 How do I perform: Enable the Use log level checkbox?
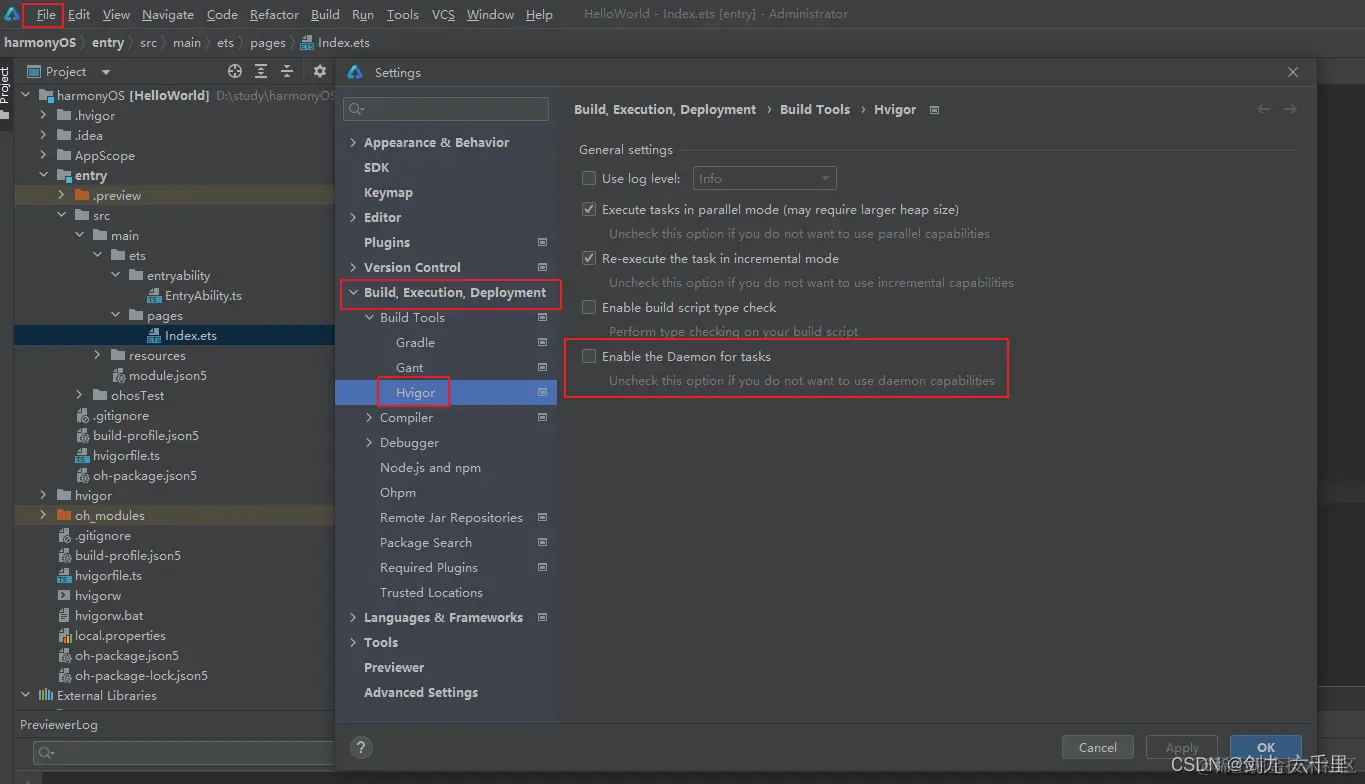(x=589, y=178)
